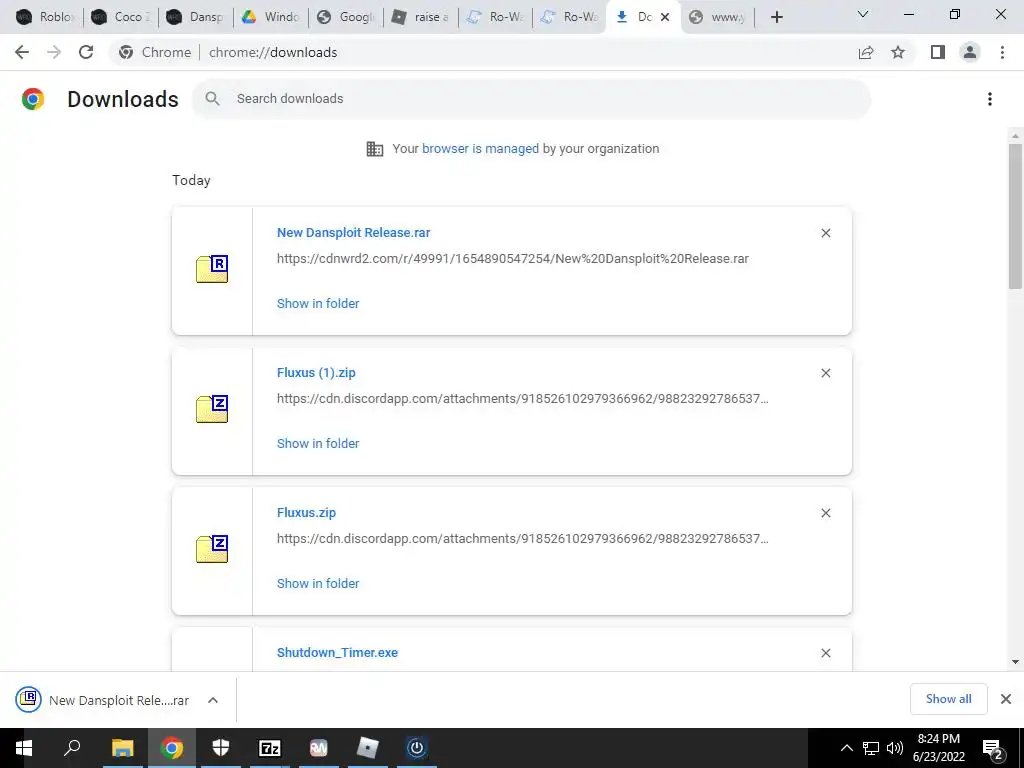Click the scrollbar down arrow

[x=1015, y=662]
